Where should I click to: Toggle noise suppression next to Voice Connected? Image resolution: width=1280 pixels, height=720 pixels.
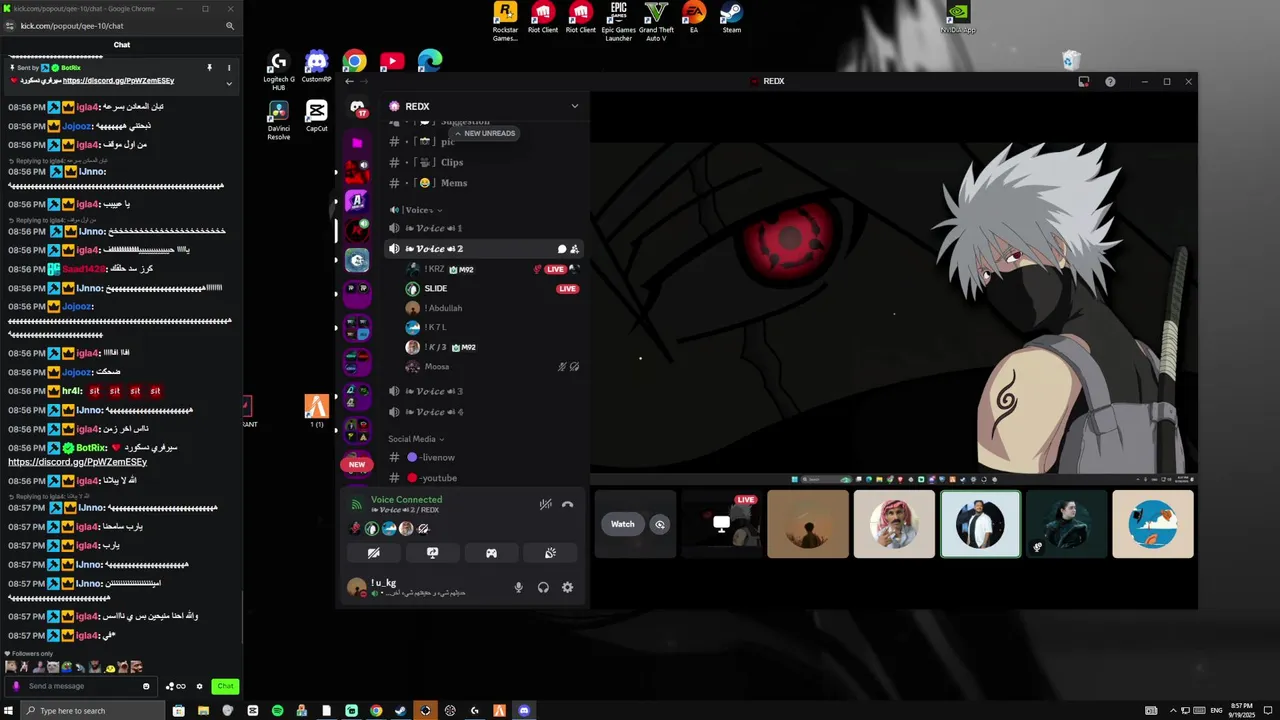tap(545, 505)
